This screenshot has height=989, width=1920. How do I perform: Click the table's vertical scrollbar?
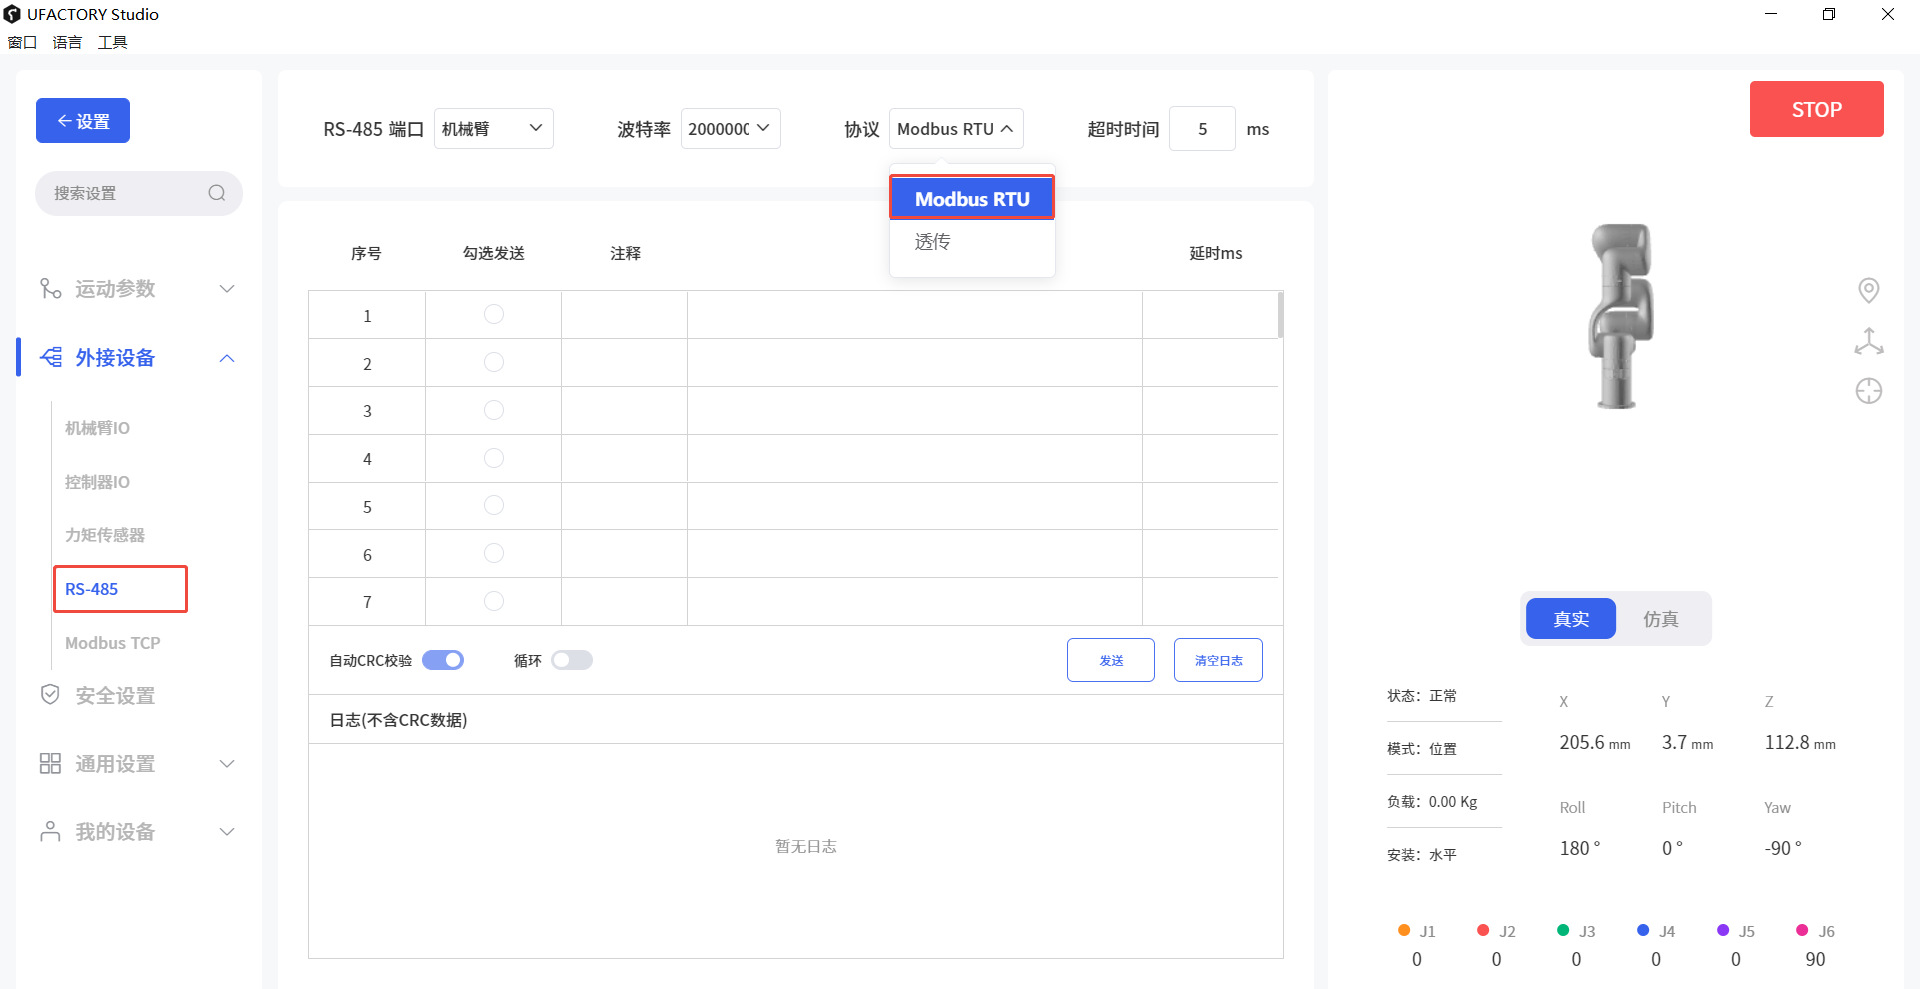coord(1280,316)
